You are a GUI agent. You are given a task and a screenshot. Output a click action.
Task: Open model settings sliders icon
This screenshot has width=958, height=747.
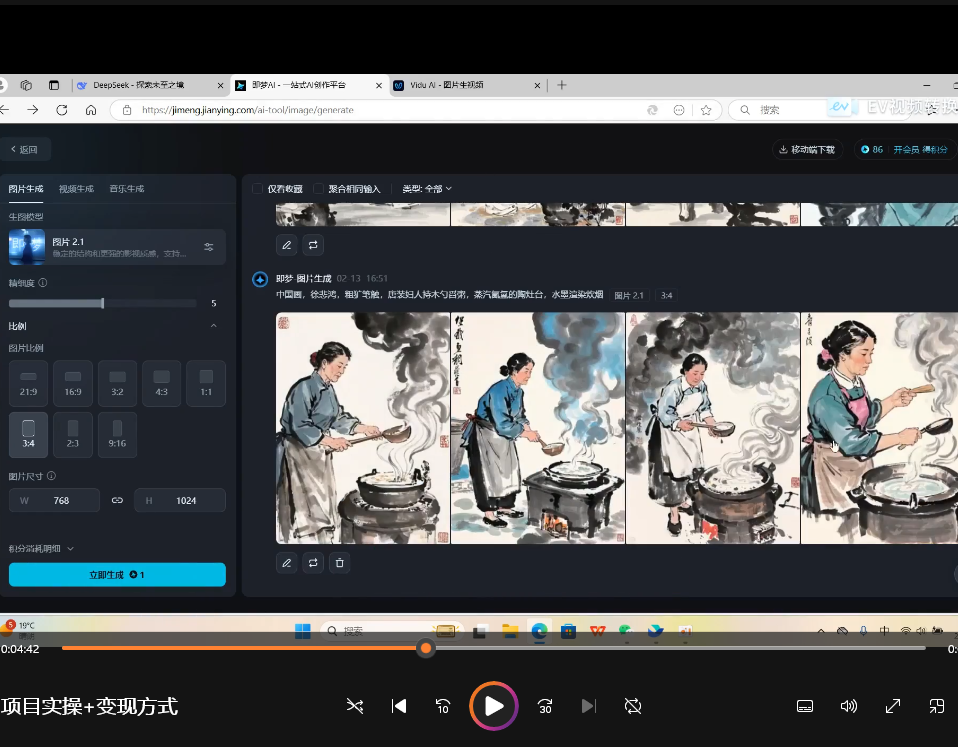coord(209,247)
